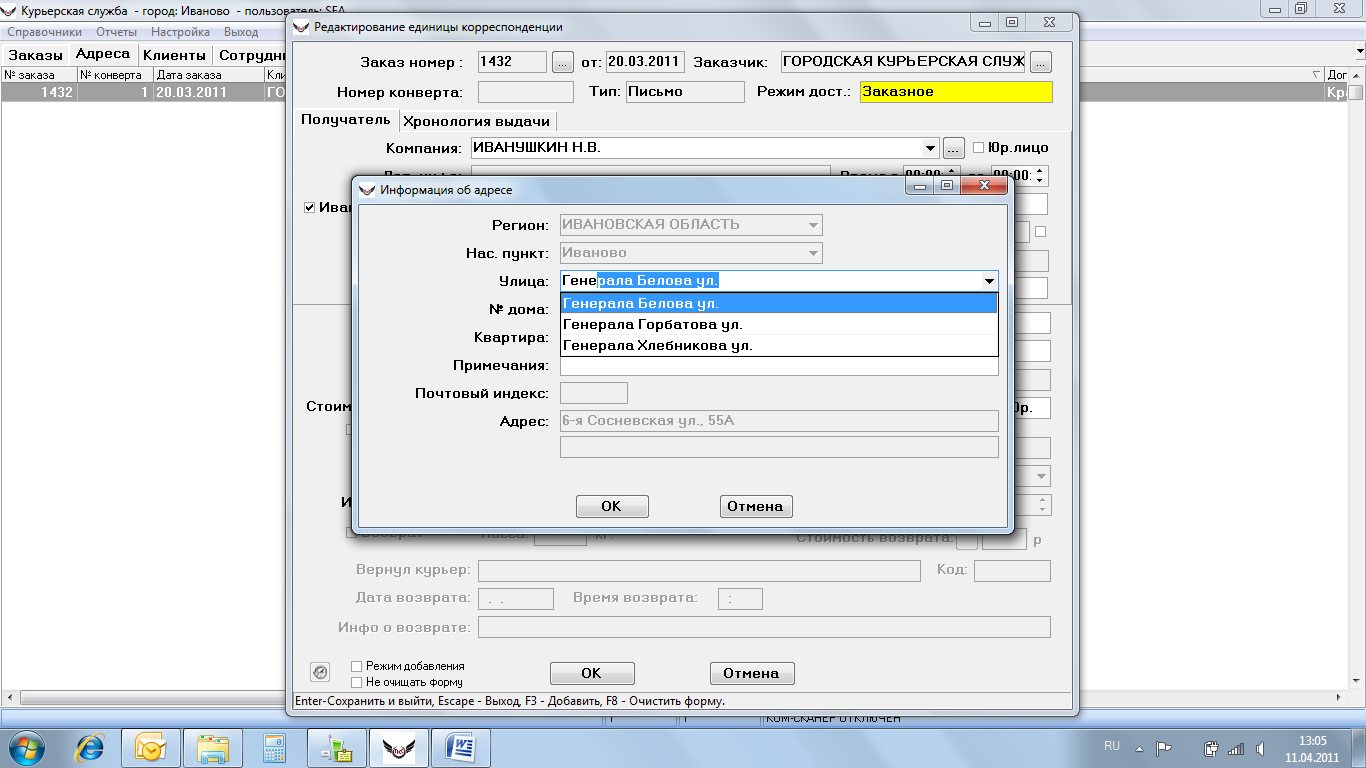This screenshot has height=768, width=1366.
Task: Click the ellipsis button next to Компания
Action: click(x=954, y=148)
